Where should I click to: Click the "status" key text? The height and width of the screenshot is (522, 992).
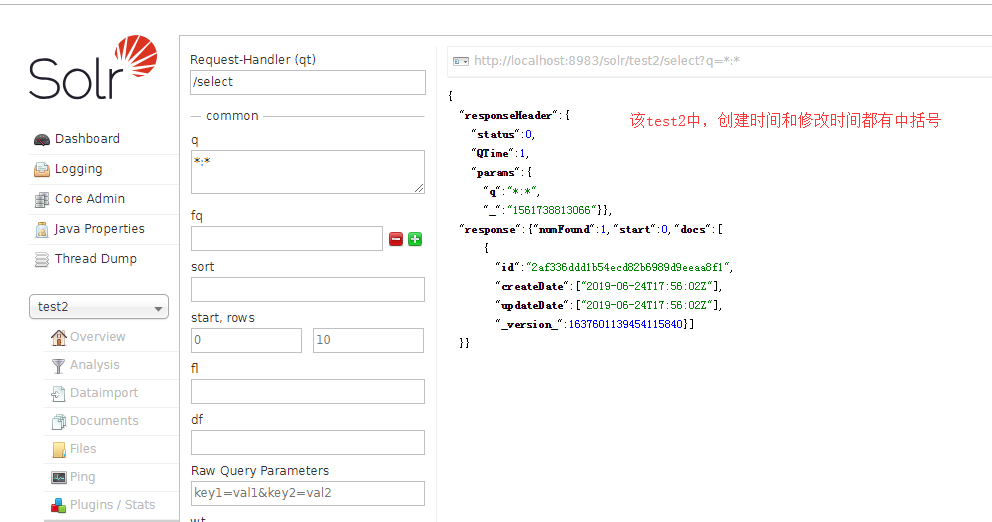point(495,134)
